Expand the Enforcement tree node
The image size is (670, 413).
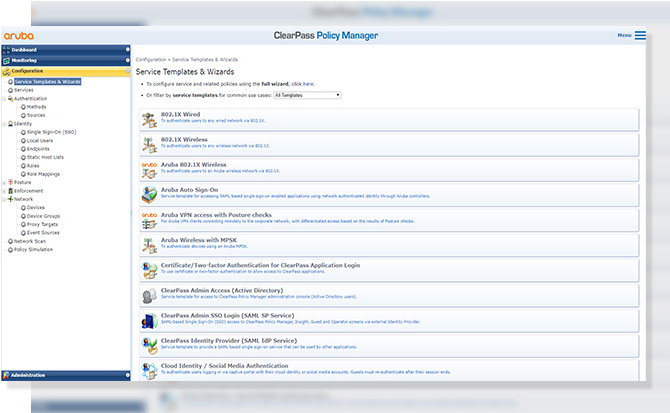(x=4, y=191)
